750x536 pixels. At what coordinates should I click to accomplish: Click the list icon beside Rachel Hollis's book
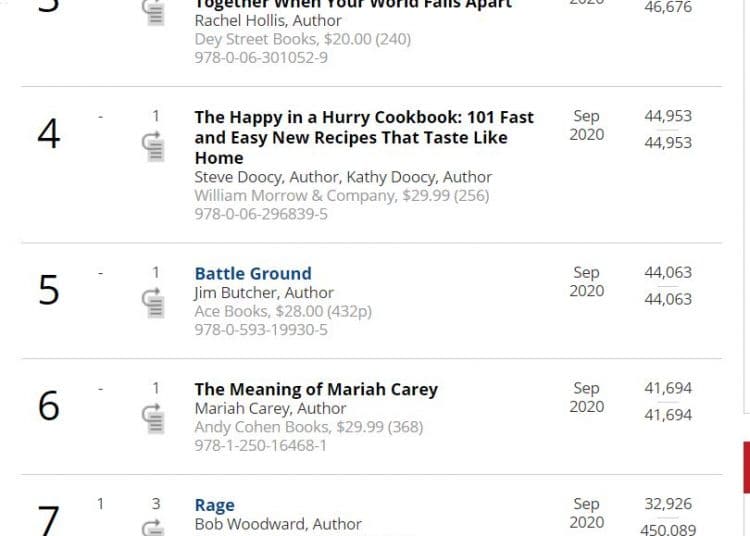point(155,11)
